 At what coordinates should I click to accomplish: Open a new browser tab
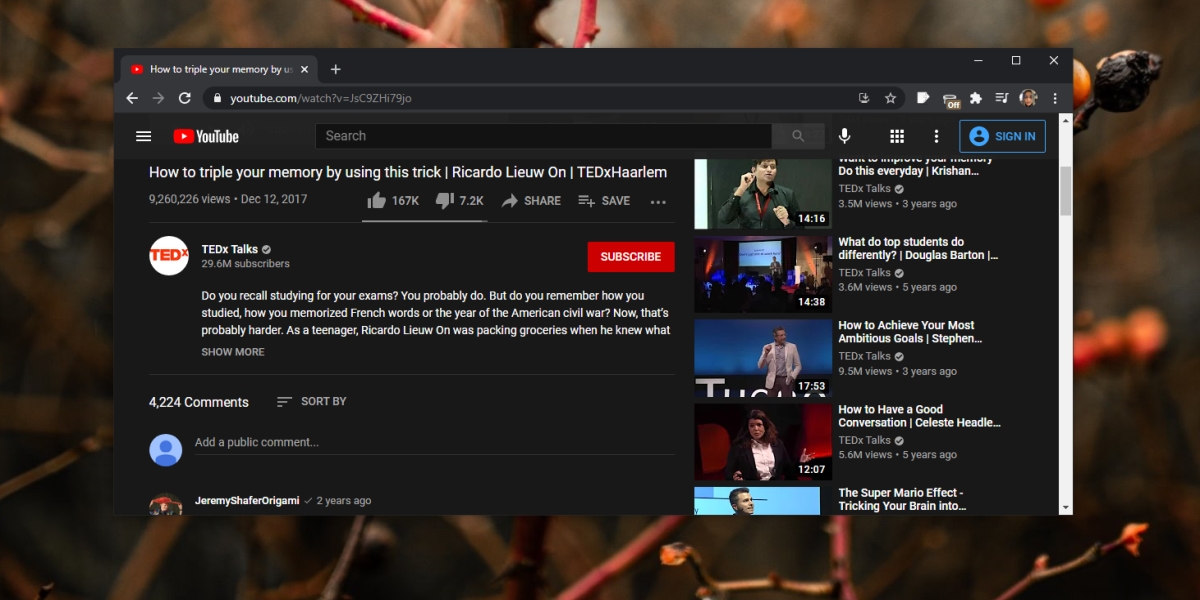pyautogui.click(x=336, y=69)
